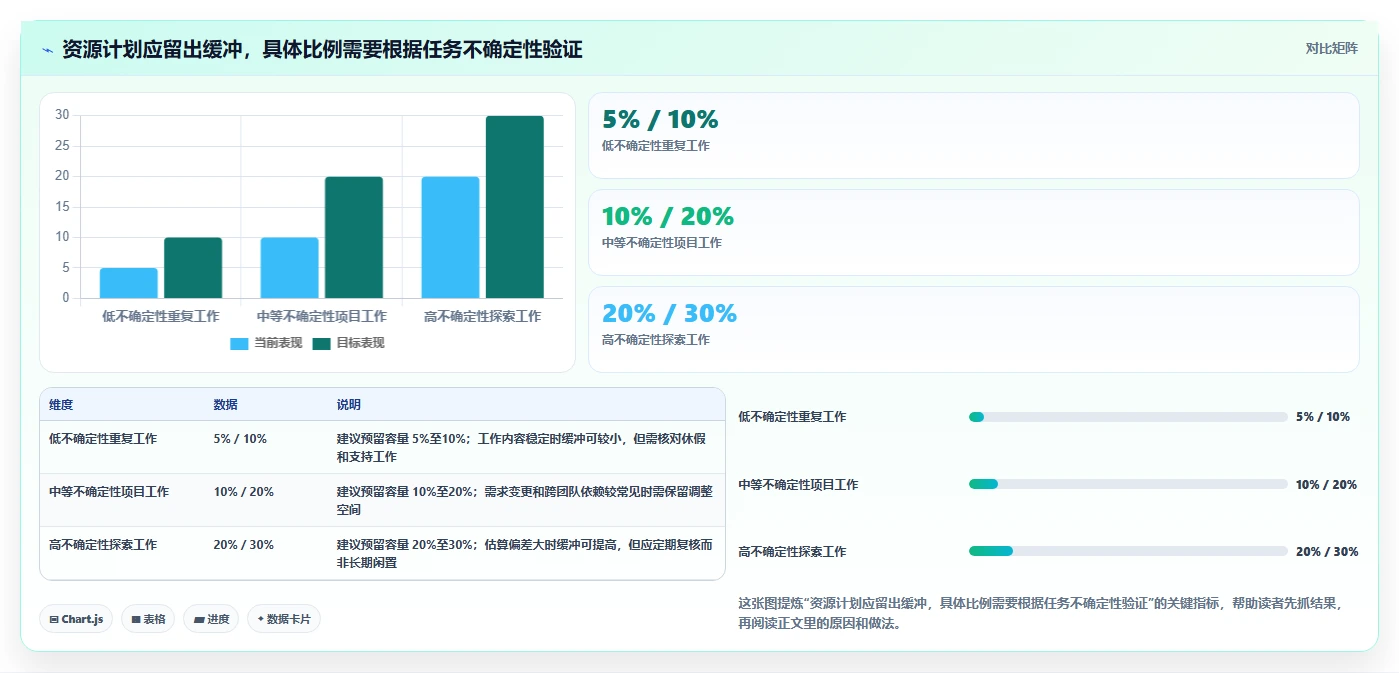
Task: Click the title 资源计划应留出缓冲 heading
Action: click(x=322, y=49)
